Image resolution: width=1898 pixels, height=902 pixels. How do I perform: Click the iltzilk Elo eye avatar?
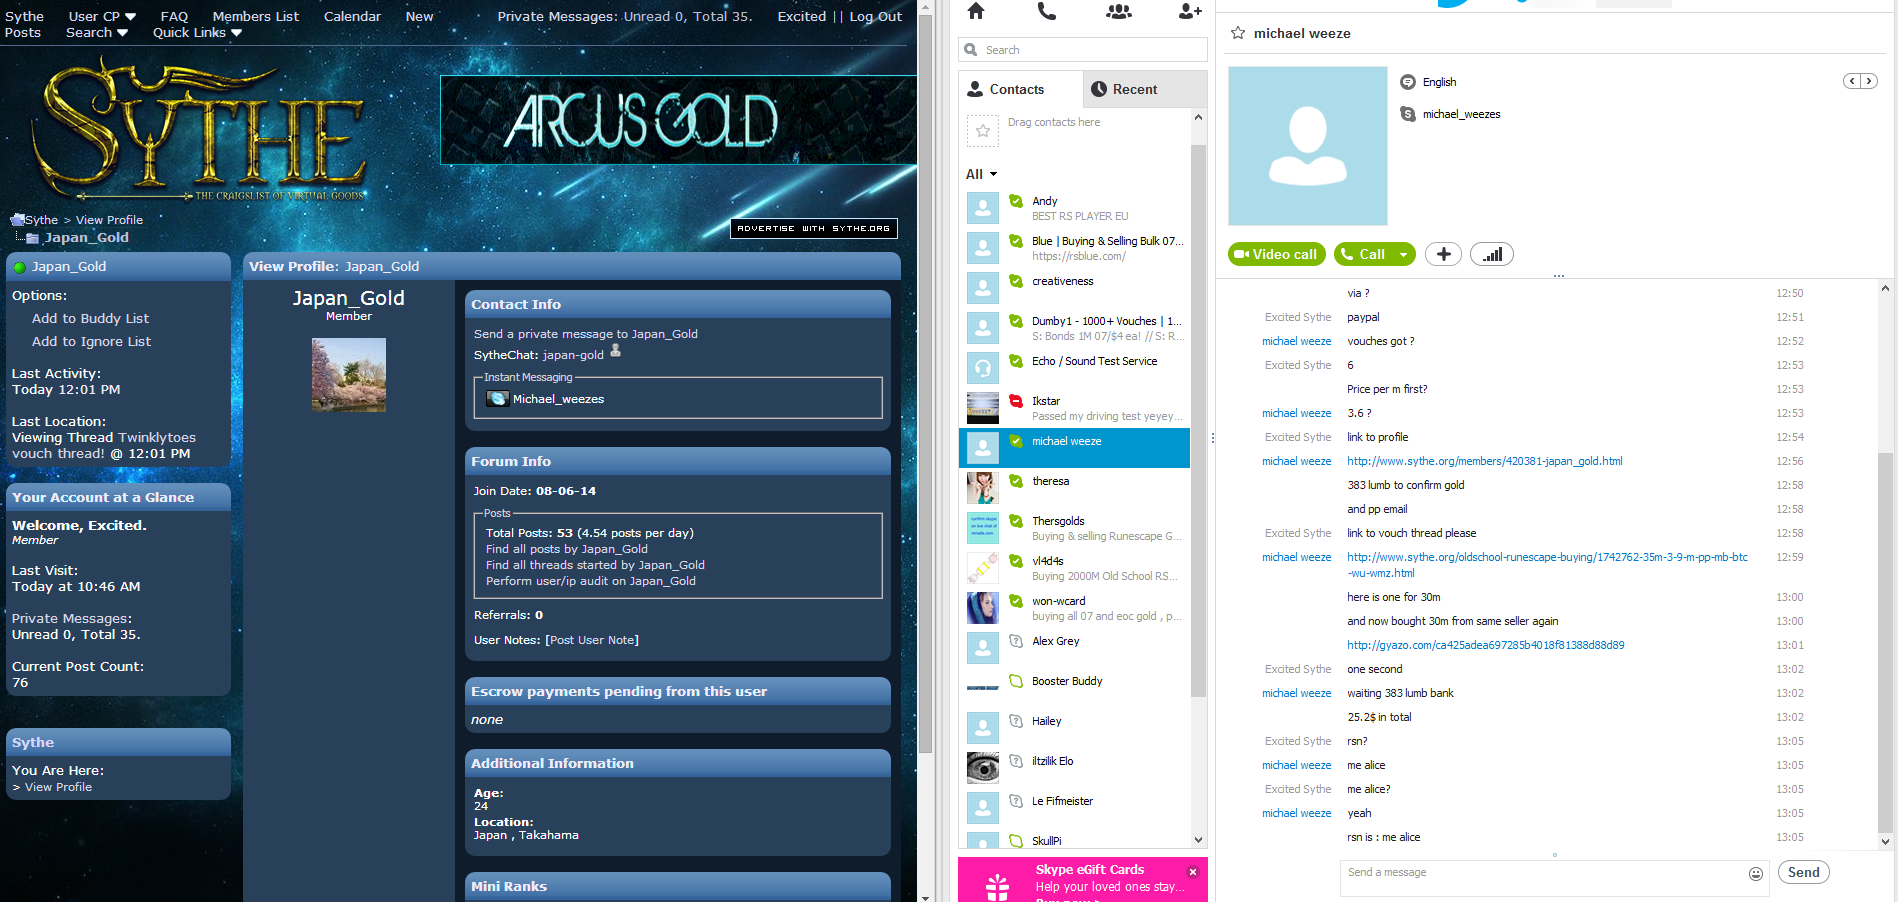point(983,768)
